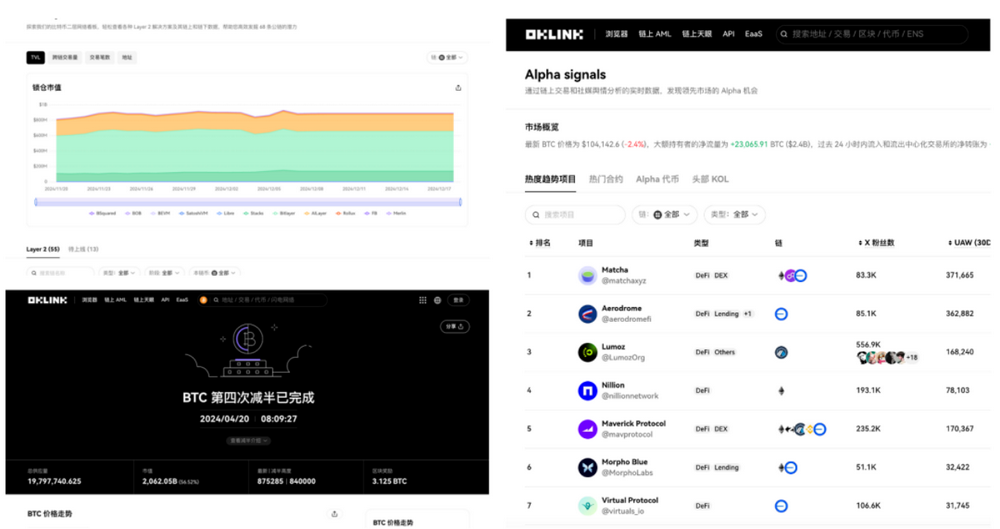This screenshot has height=529, width=1000.
Task: Click the magnifier icon in the 搜索项目 field
Action: coord(536,215)
